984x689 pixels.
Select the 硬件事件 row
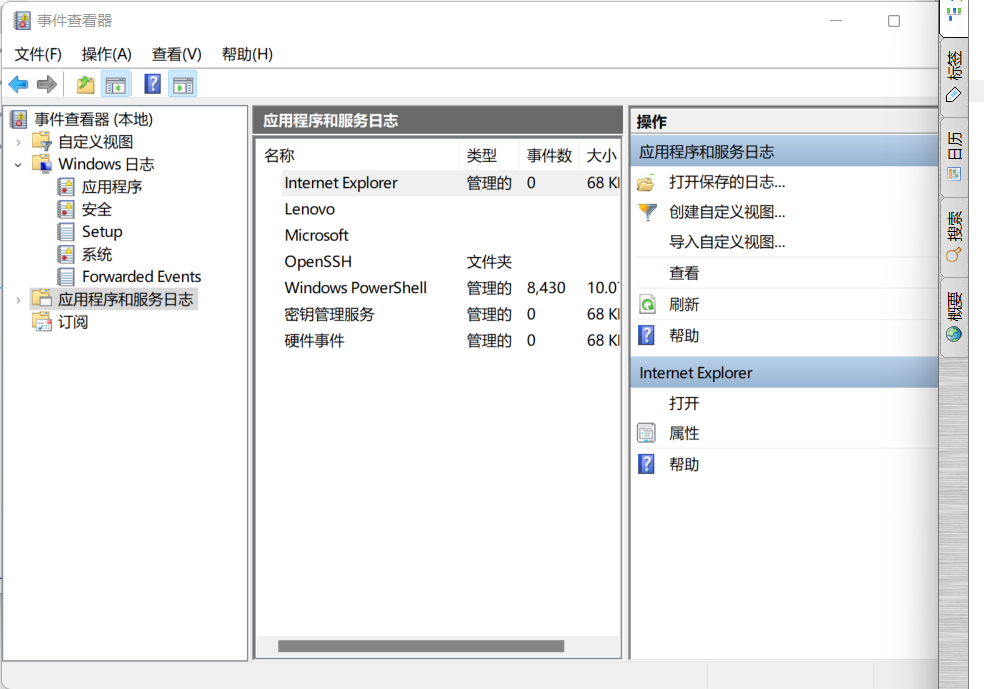pyautogui.click(x=451, y=341)
